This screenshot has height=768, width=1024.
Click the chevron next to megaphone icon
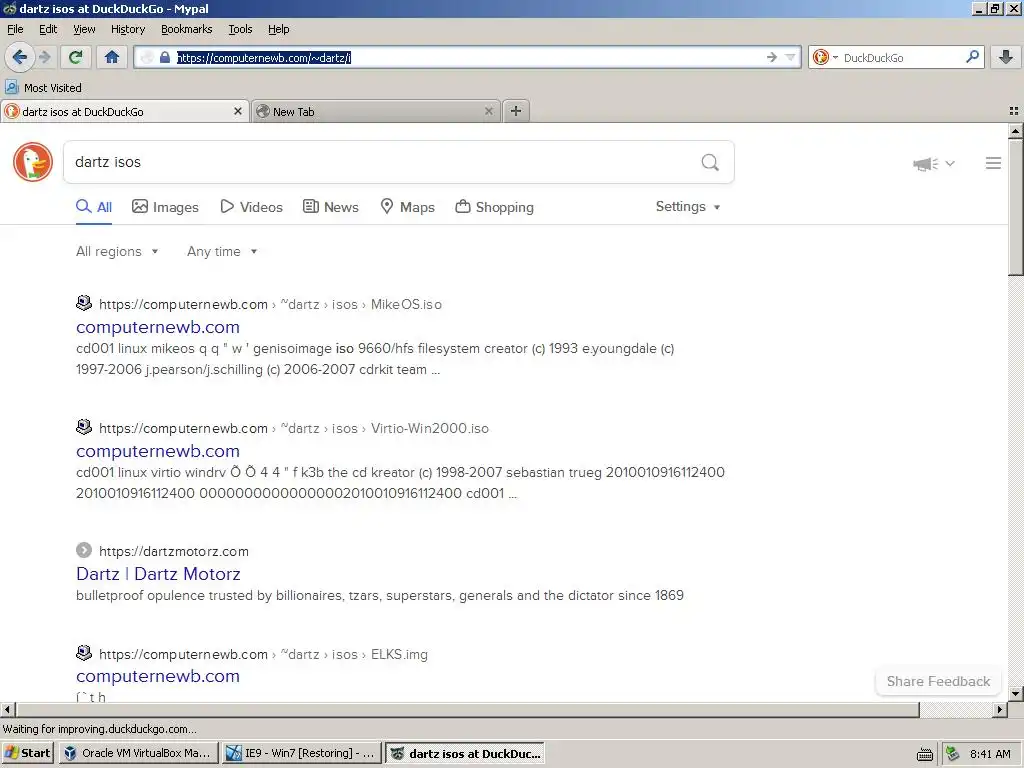[950, 163]
